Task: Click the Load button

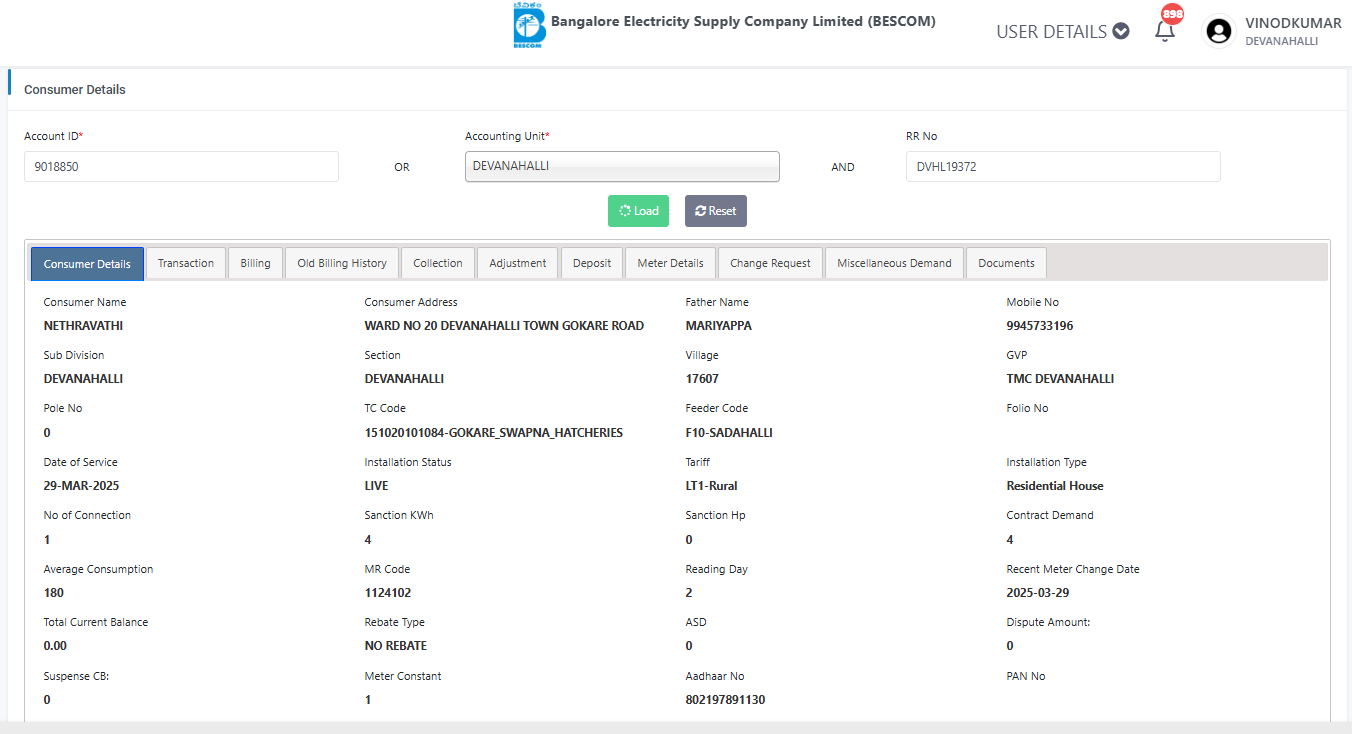Action: point(638,211)
